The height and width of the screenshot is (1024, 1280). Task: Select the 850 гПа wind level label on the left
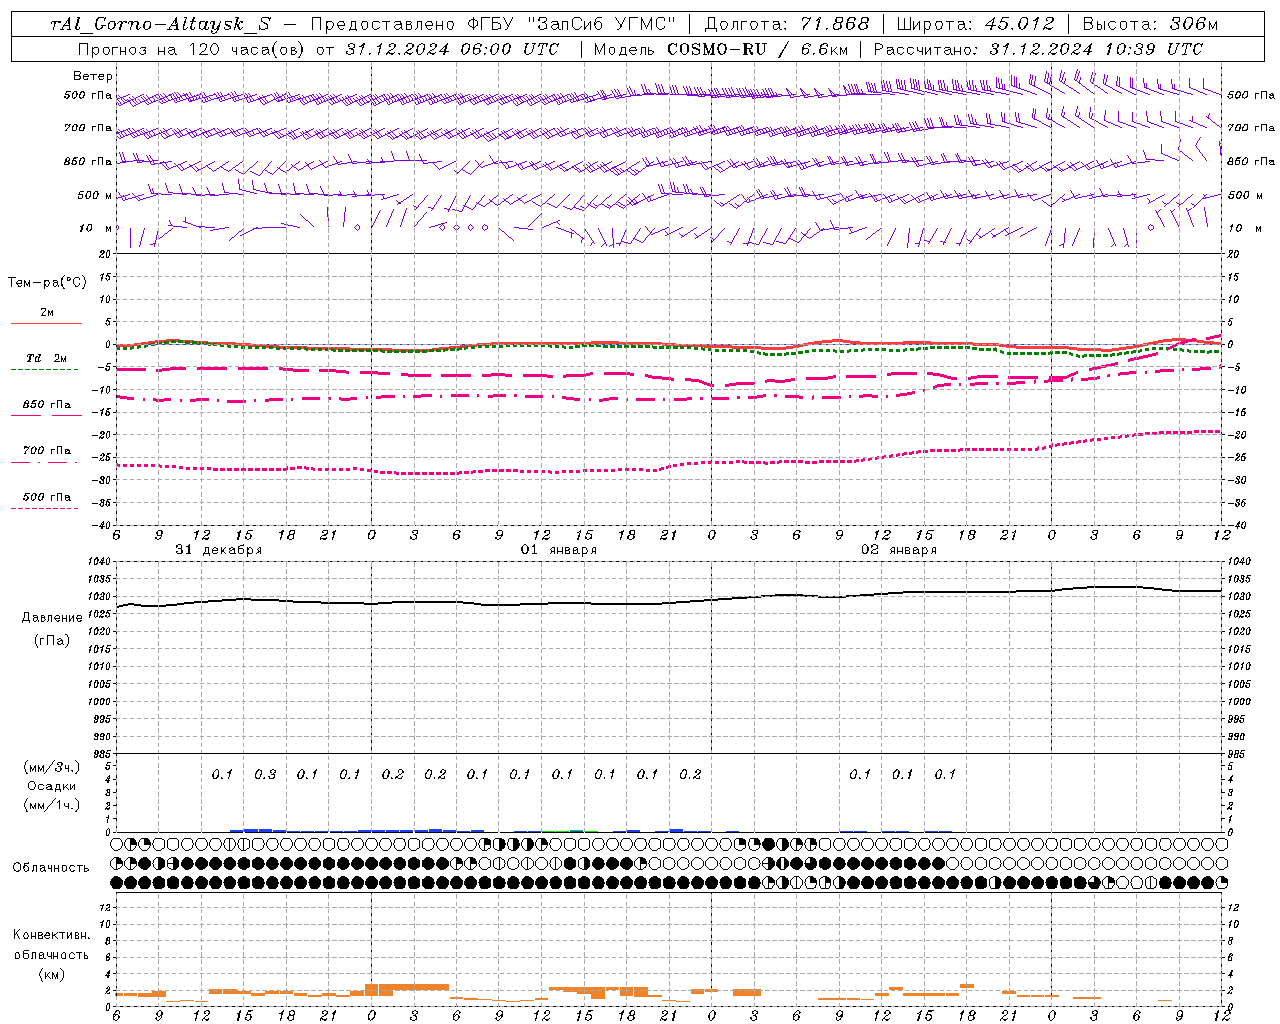coord(88,161)
